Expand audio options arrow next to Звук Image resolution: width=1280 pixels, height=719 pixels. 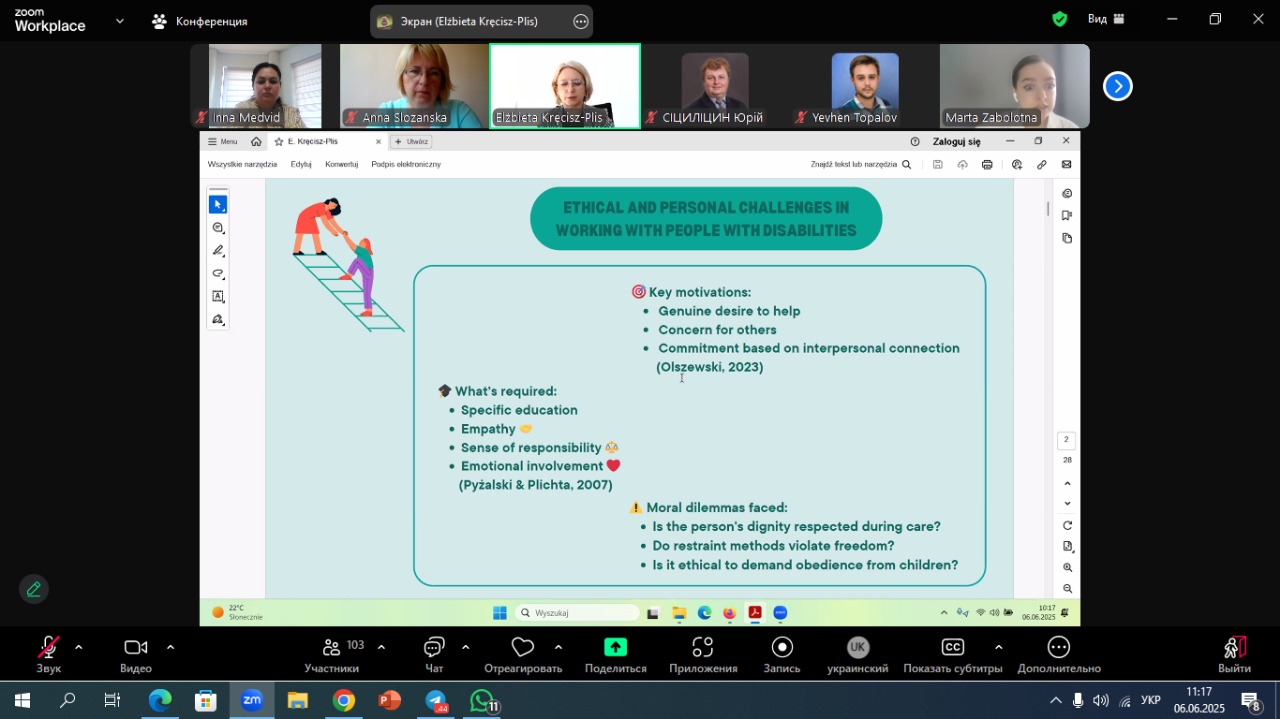coord(79,647)
